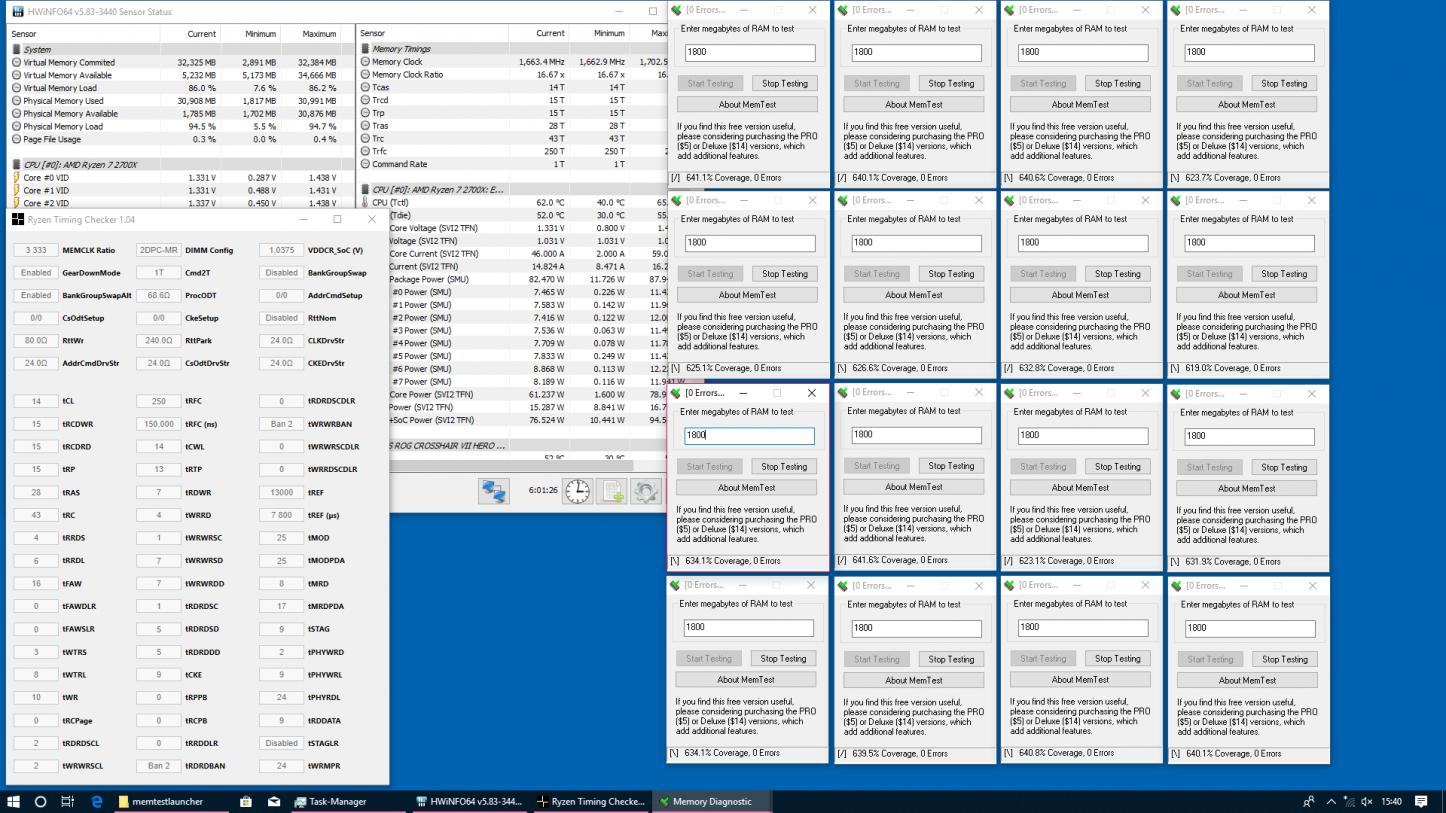This screenshot has height=813, width=1446.
Task: Click the taskbar clock showing 15:40
Action: (1392, 801)
